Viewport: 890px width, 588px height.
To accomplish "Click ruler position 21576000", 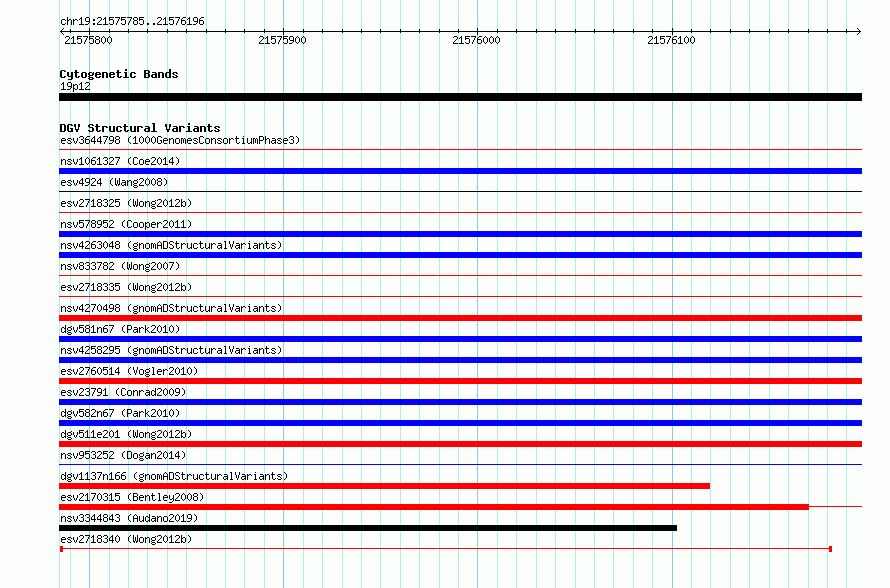I will tap(476, 40).
